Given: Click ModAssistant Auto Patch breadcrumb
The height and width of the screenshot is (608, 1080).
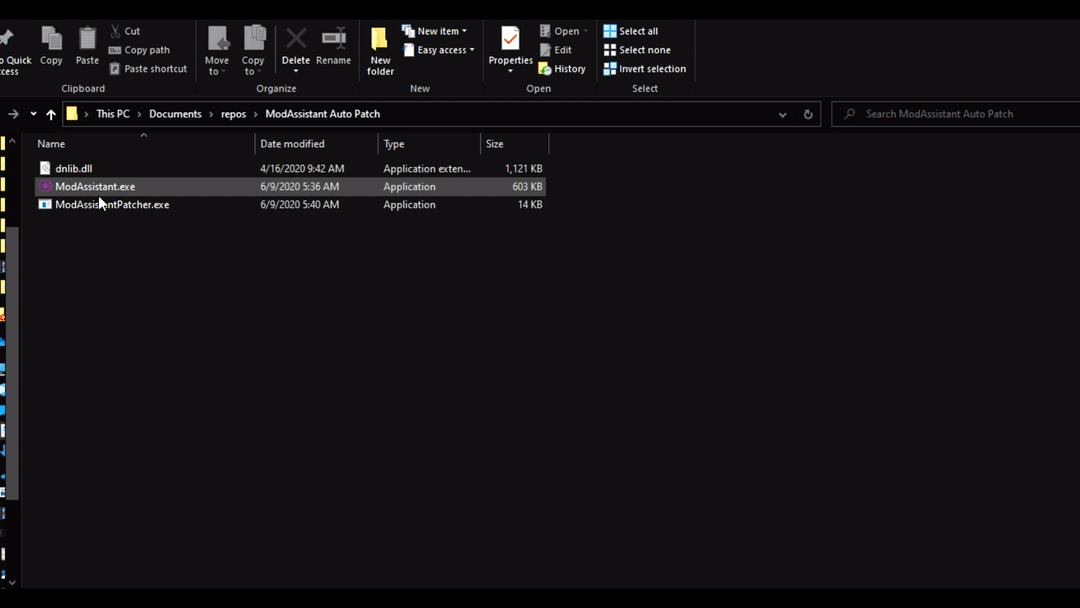Looking at the screenshot, I should click(x=322, y=114).
